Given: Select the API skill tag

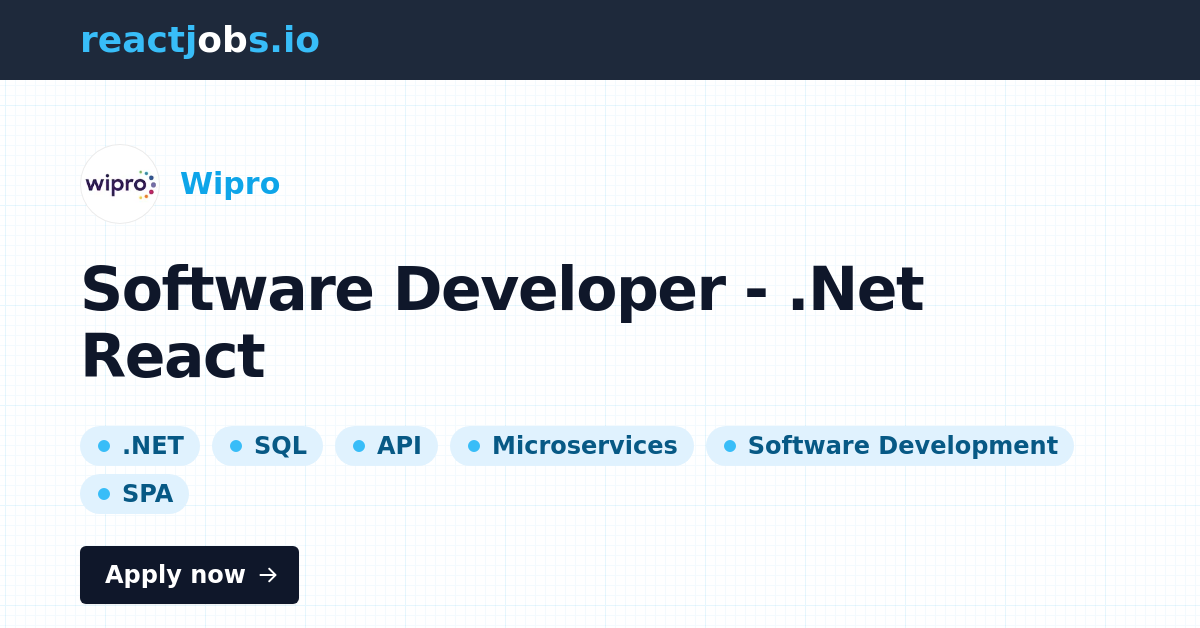Looking at the screenshot, I should [386, 445].
